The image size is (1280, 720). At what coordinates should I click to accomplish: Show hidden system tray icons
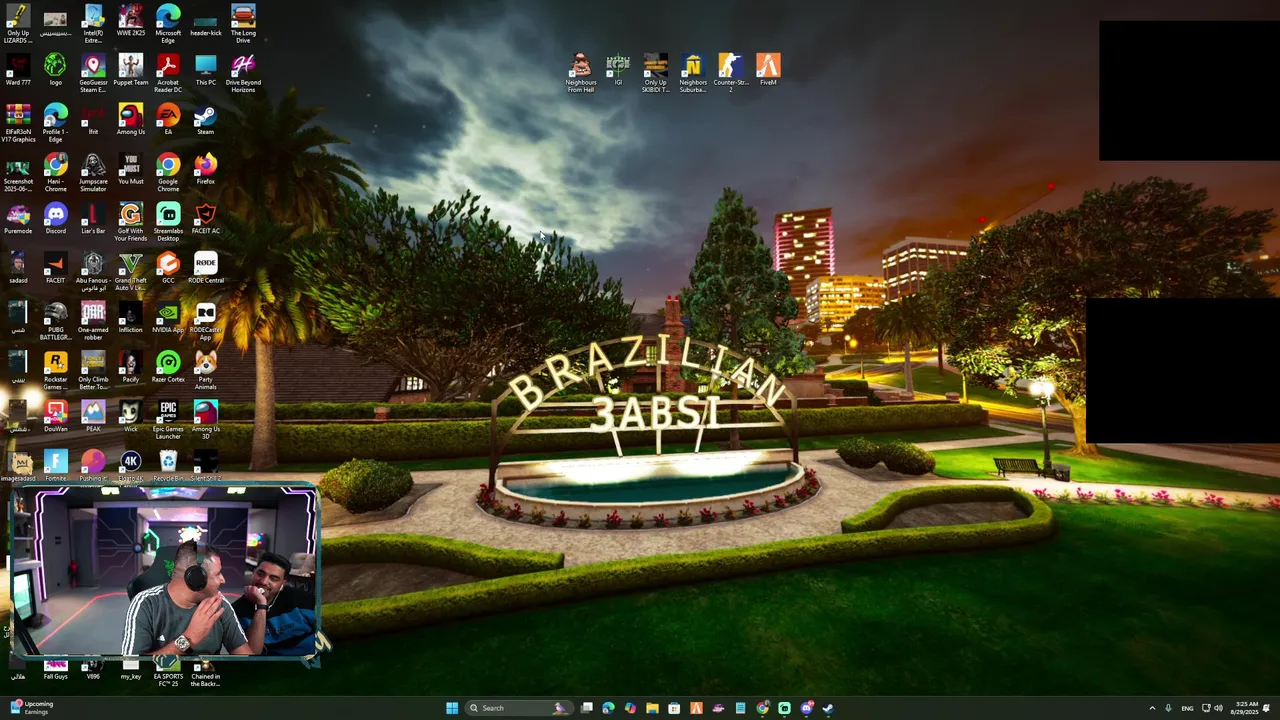(1152, 708)
